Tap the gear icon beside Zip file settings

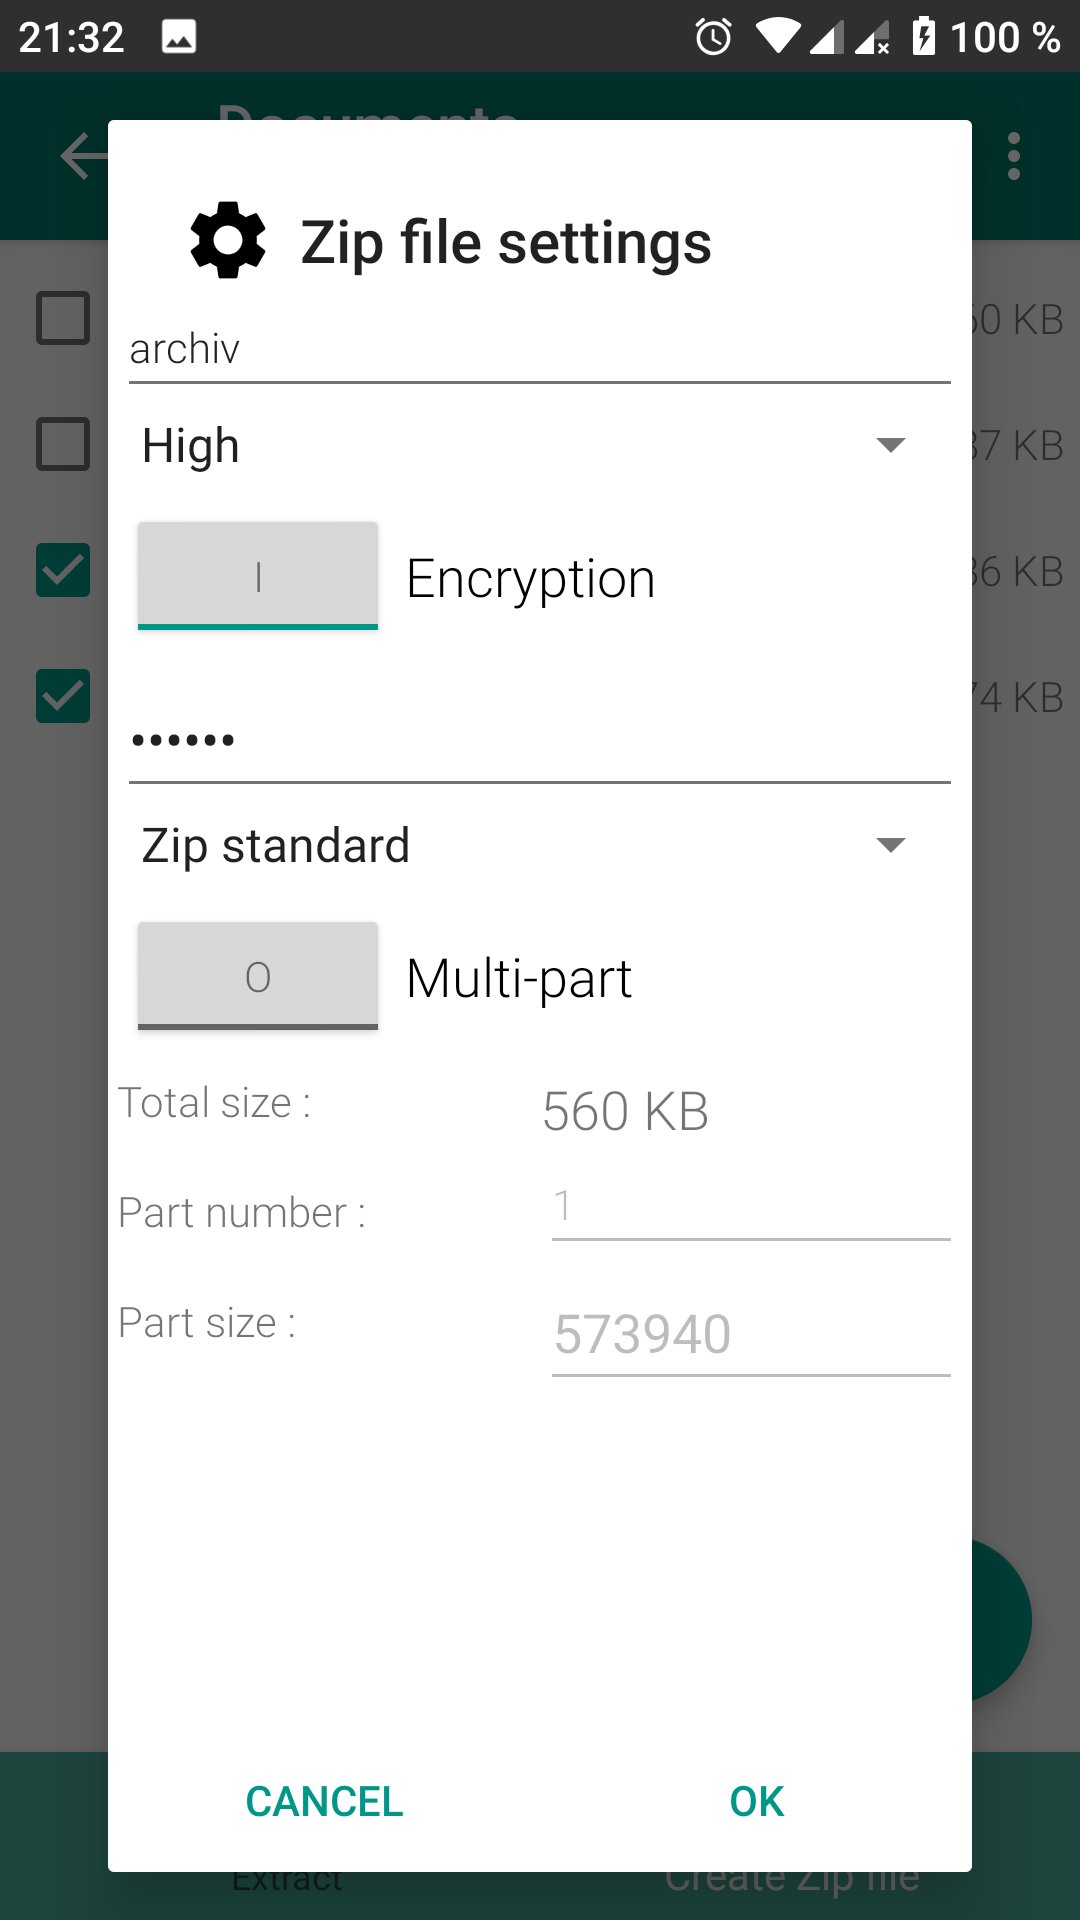228,241
